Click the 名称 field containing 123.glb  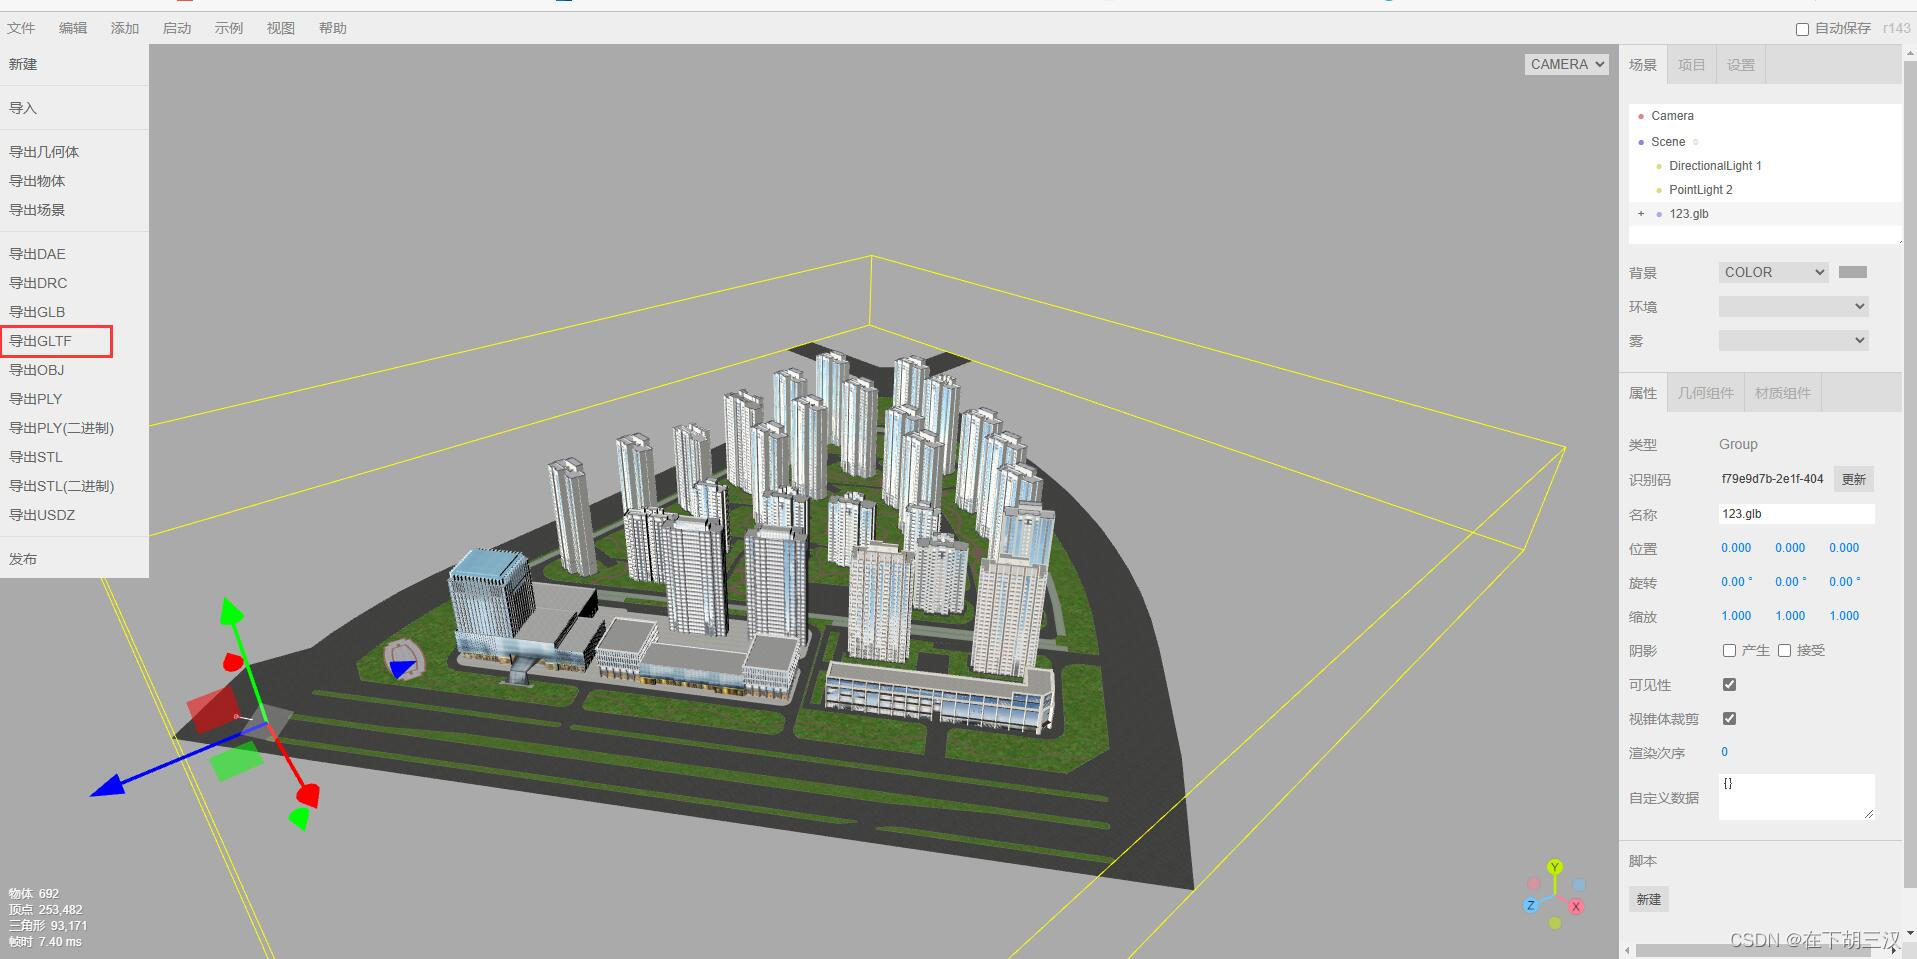1796,514
